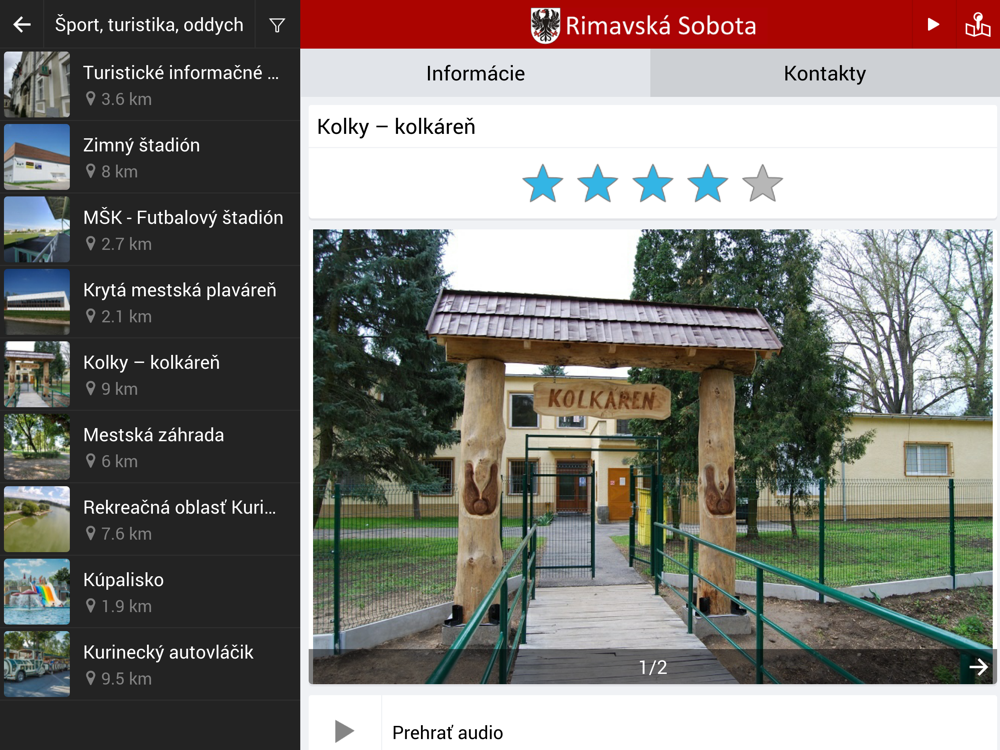
Task: Open the large Kolkáreň gate photo
Action: pyautogui.click(x=652, y=457)
